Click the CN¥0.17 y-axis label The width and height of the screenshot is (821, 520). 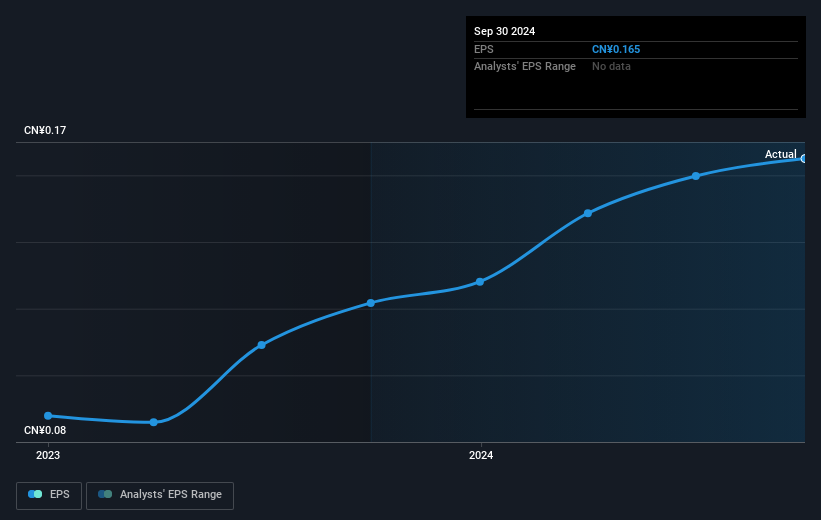(45, 130)
